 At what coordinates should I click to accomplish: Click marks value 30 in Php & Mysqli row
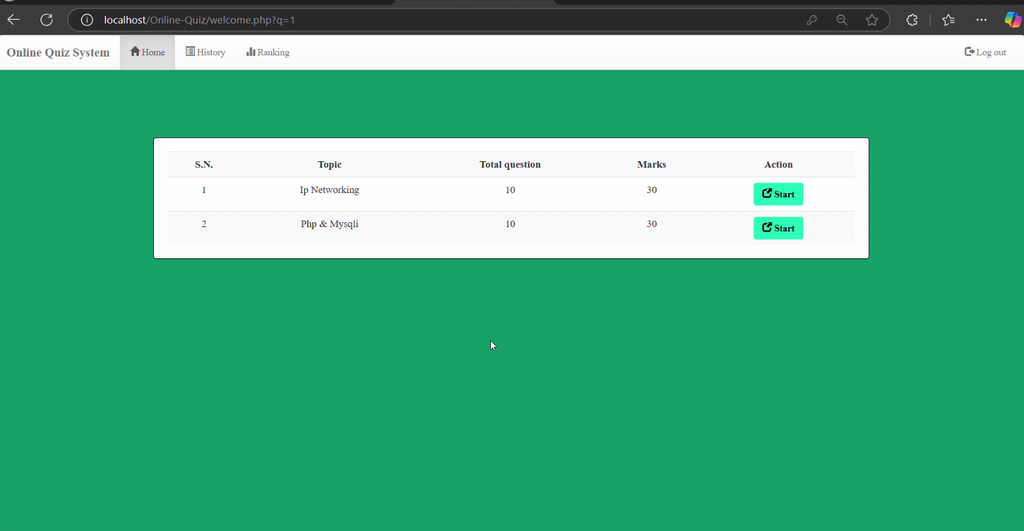click(652, 223)
